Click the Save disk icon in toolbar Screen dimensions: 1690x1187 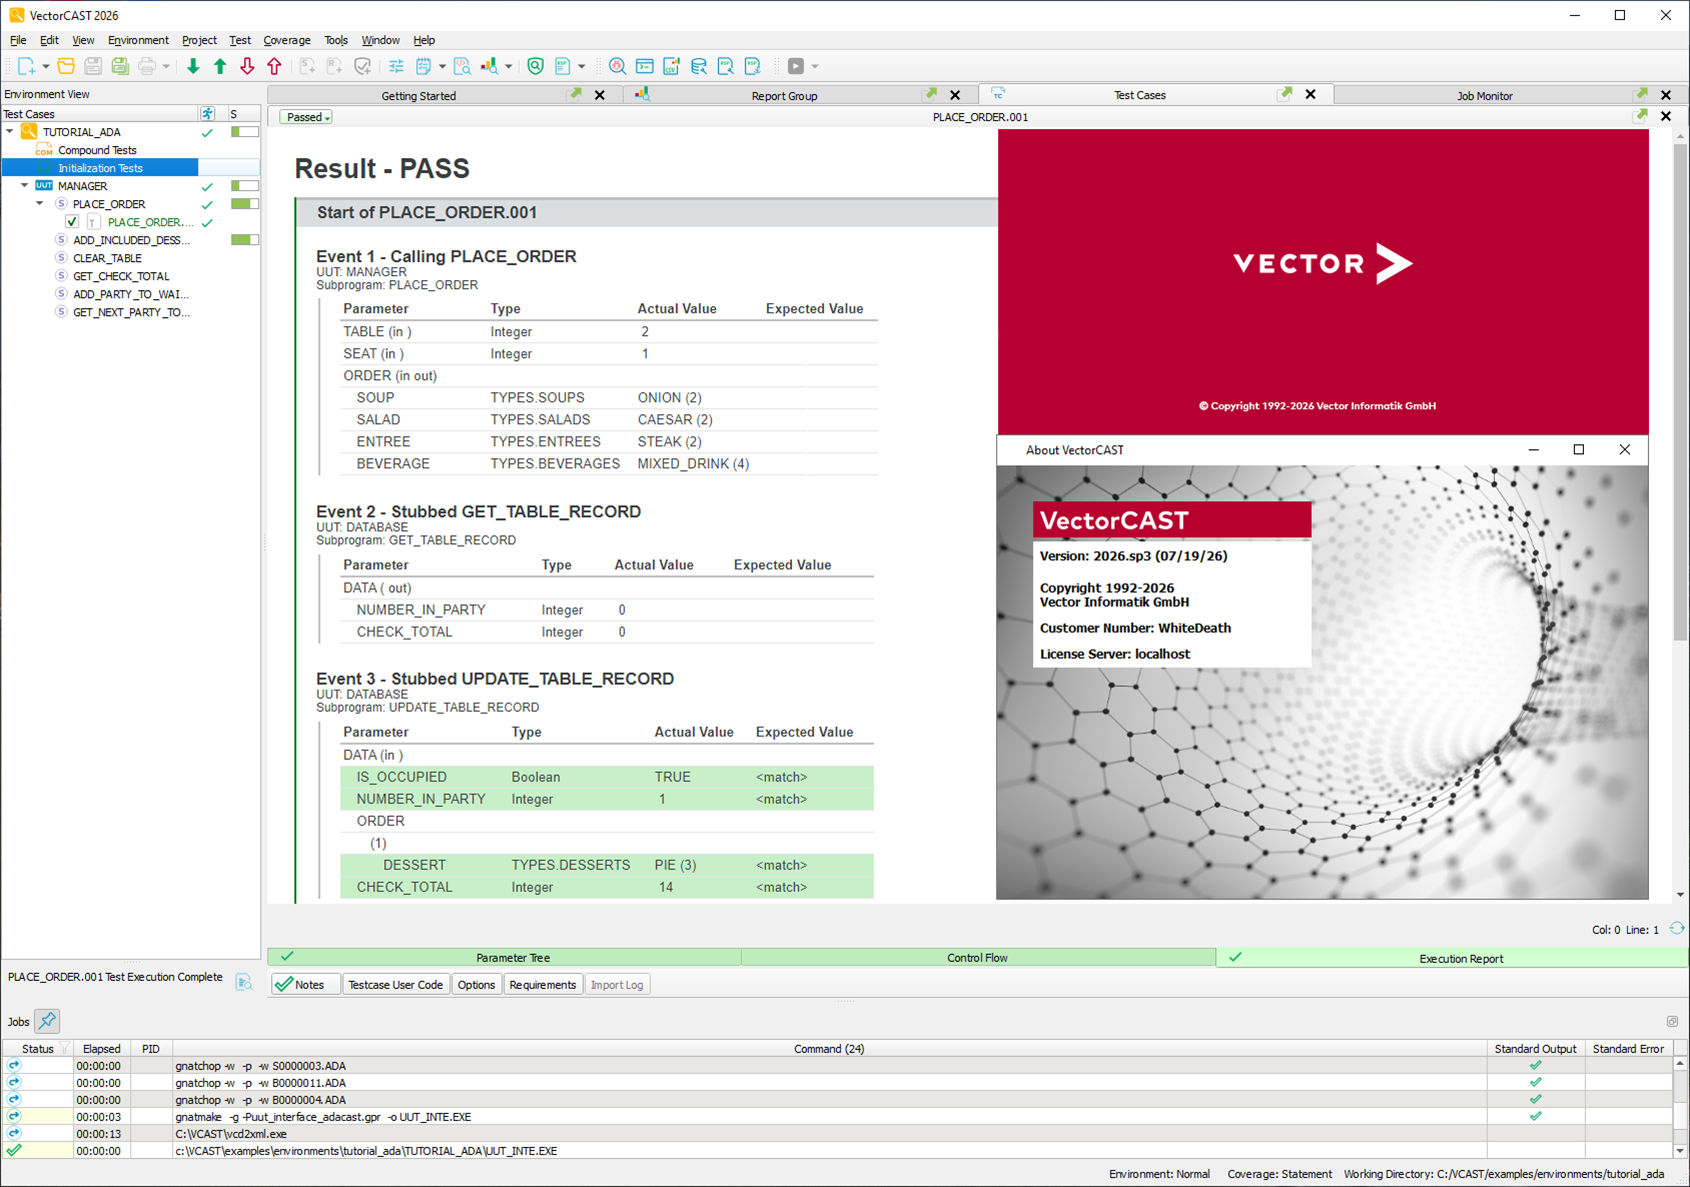tap(93, 66)
